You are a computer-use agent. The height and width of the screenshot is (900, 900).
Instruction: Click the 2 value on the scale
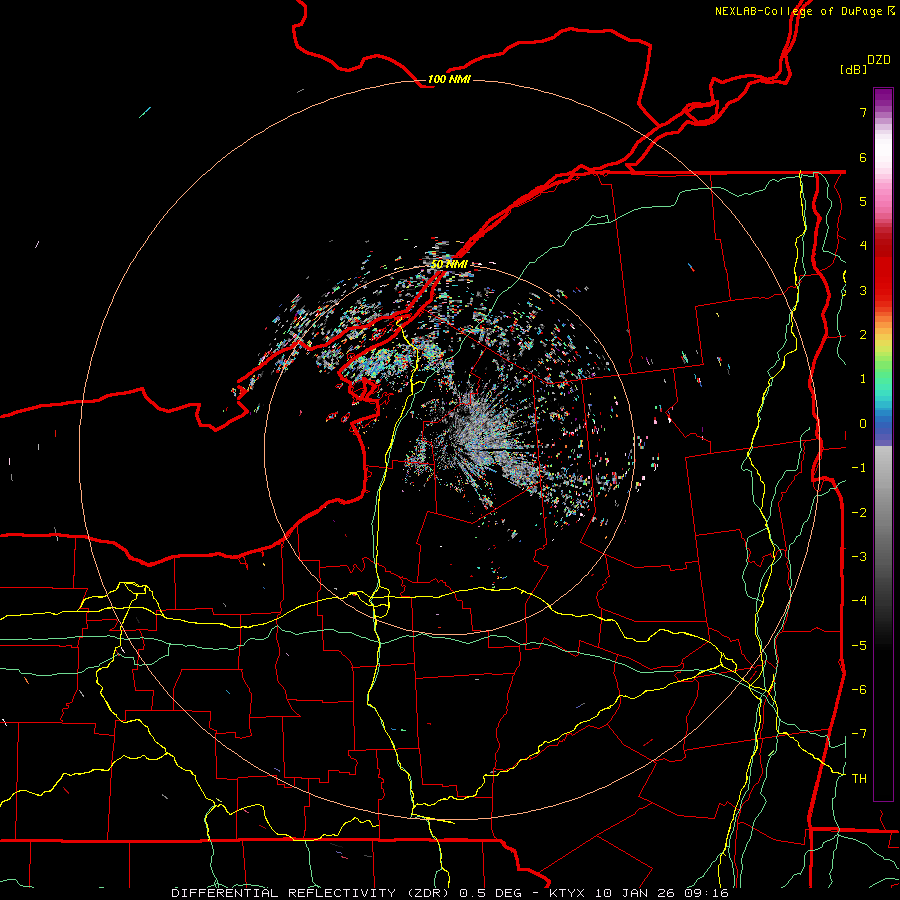click(x=863, y=335)
